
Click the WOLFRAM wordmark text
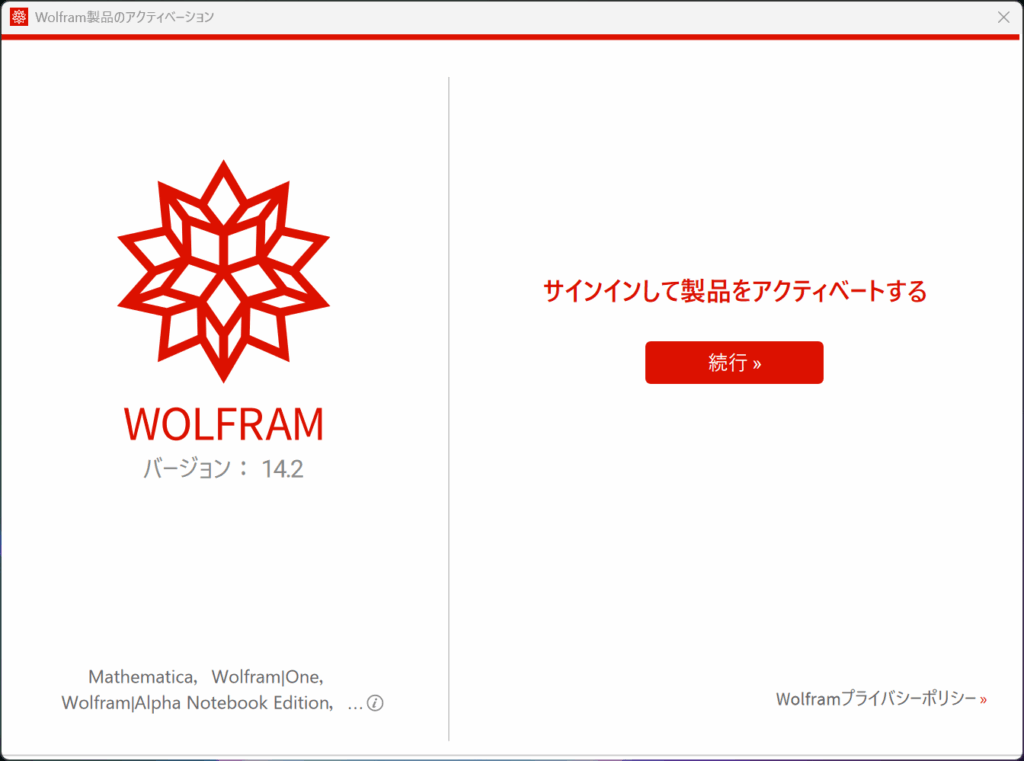point(223,424)
